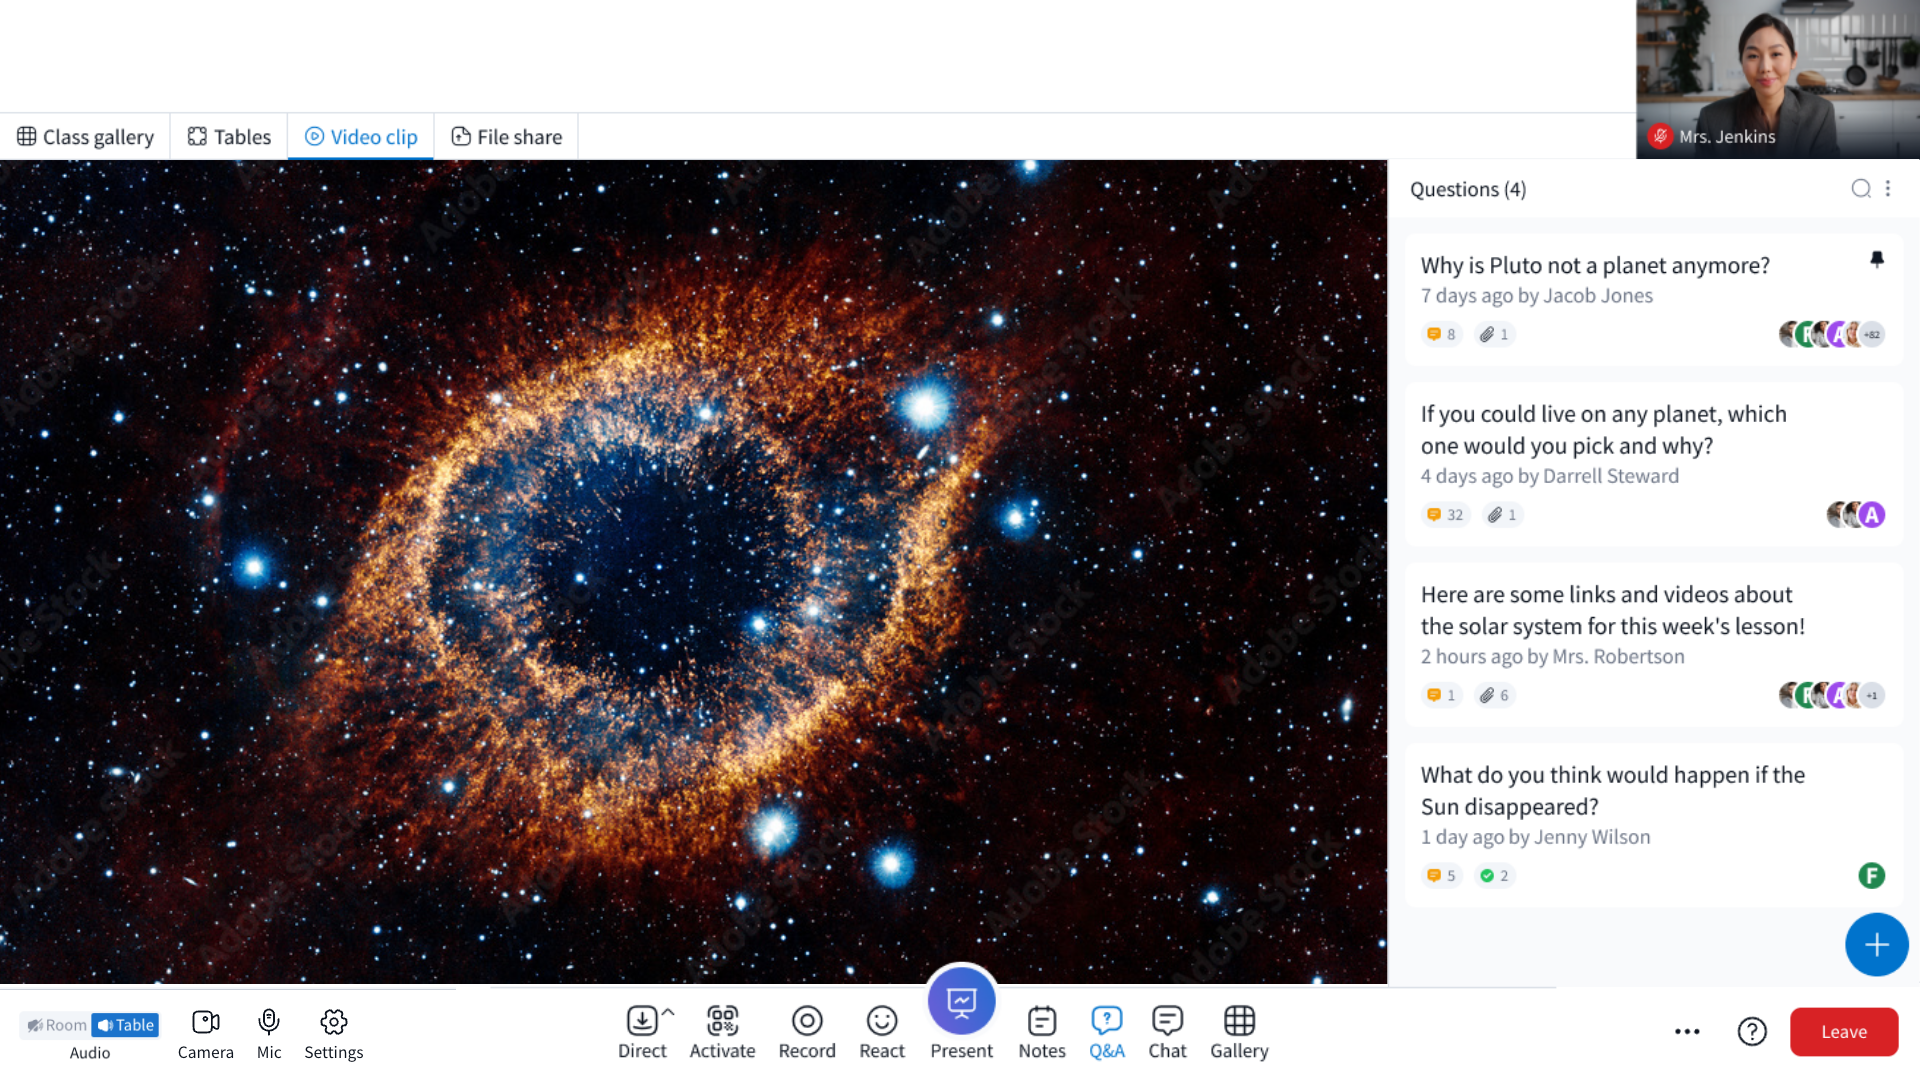Image resolution: width=1920 pixels, height=1080 pixels.
Task: Open the File share tab
Action: [x=506, y=137]
